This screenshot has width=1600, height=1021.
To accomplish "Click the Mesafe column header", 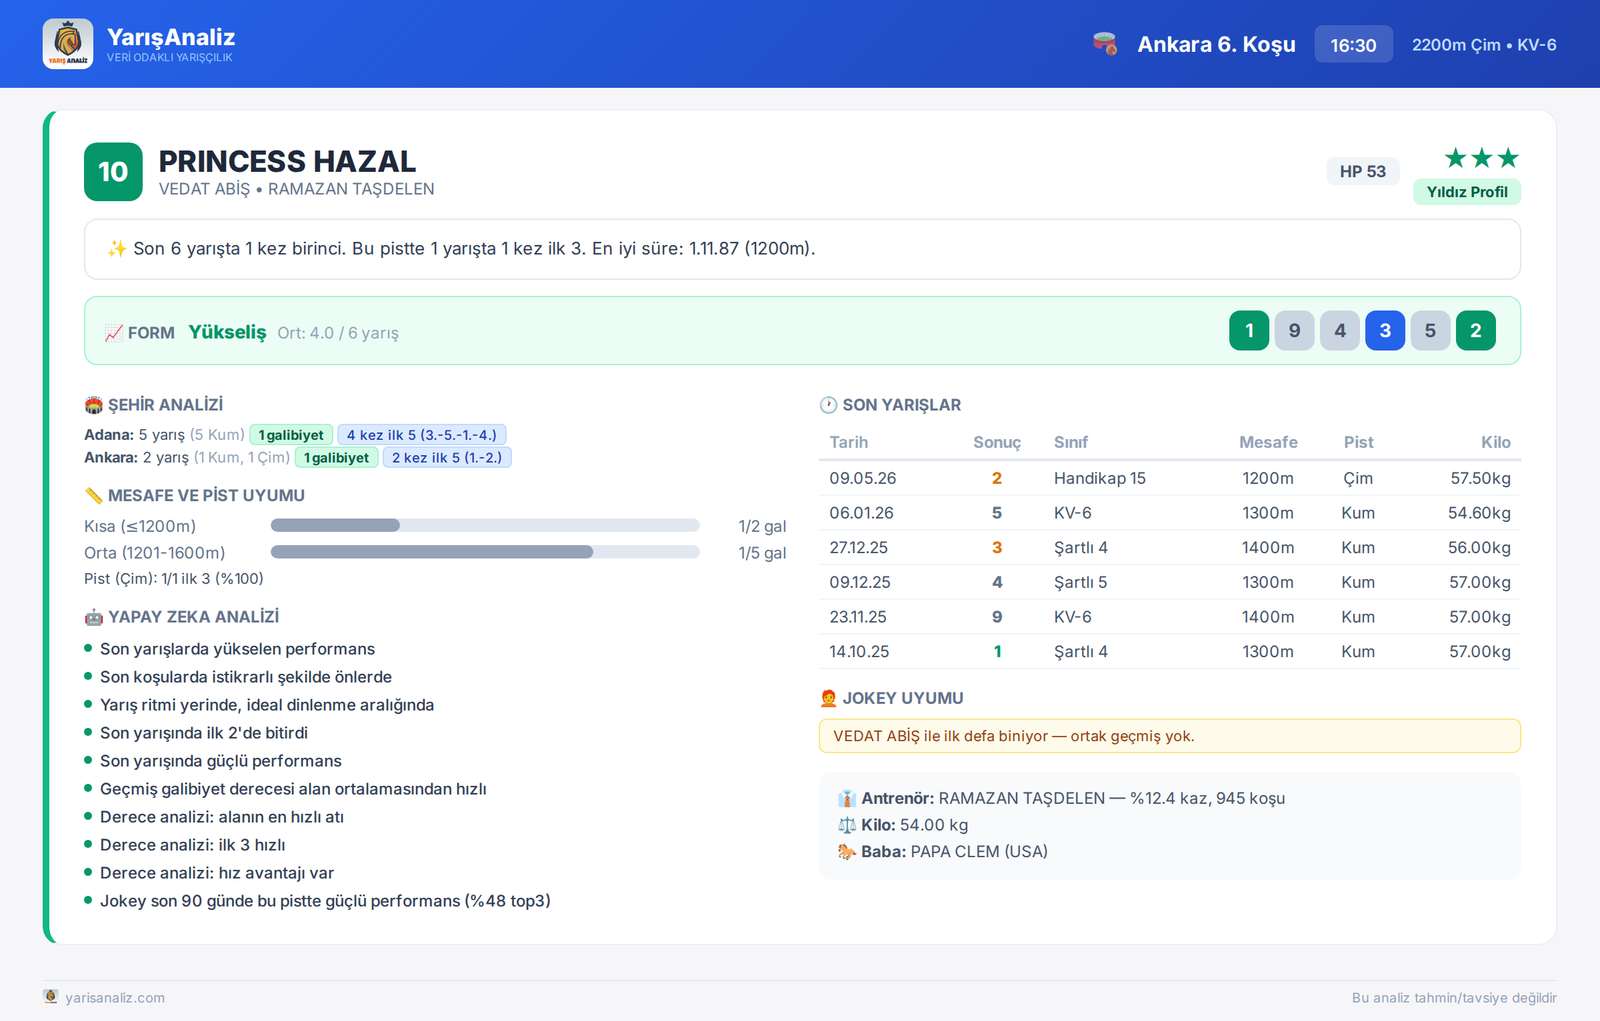I will (x=1268, y=442).
